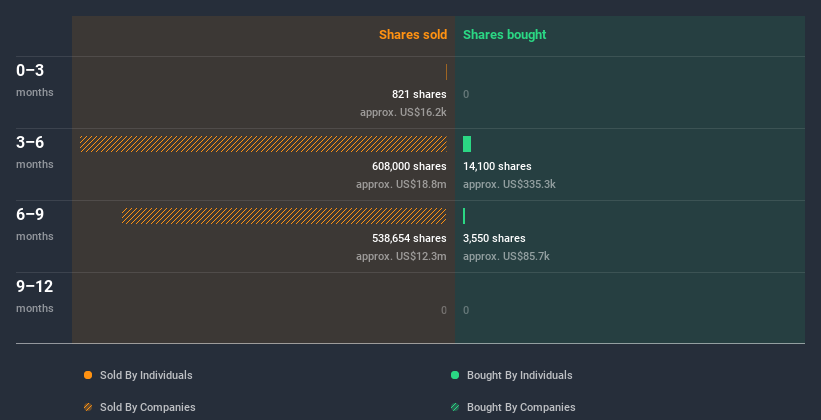The width and height of the screenshot is (821, 420).
Task: Click the 3–6 months sold striped bar
Action: [263, 144]
